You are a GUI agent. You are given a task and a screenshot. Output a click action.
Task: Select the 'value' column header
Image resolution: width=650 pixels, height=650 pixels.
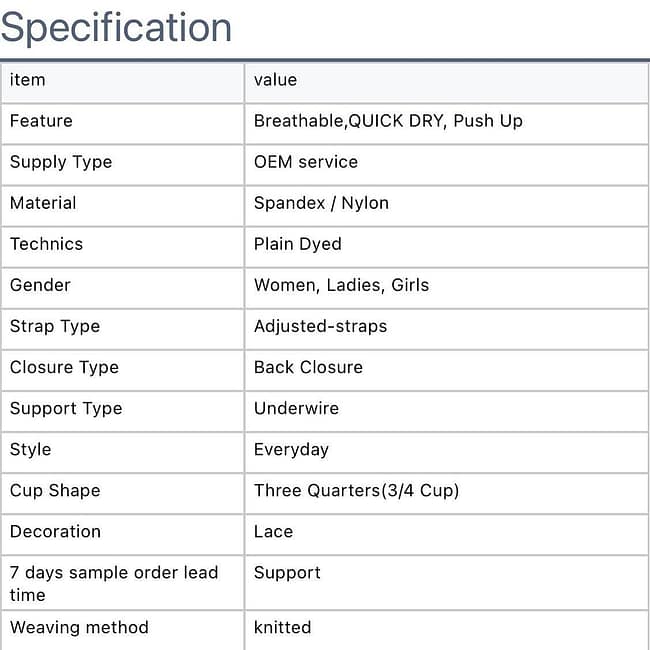tap(275, 80)
